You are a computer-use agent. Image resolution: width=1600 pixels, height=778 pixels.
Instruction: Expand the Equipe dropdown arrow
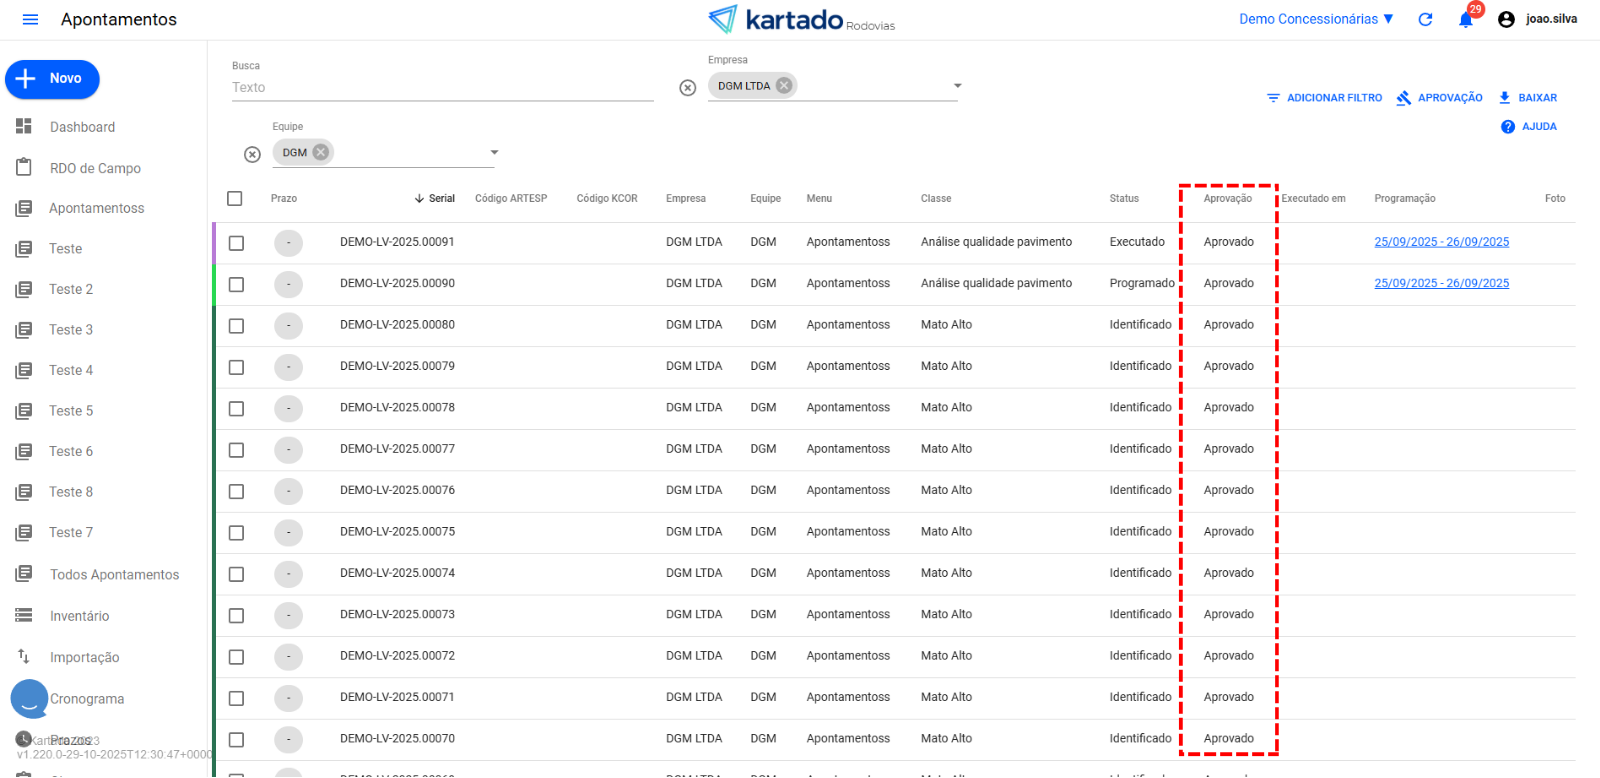tap(494, 153)
